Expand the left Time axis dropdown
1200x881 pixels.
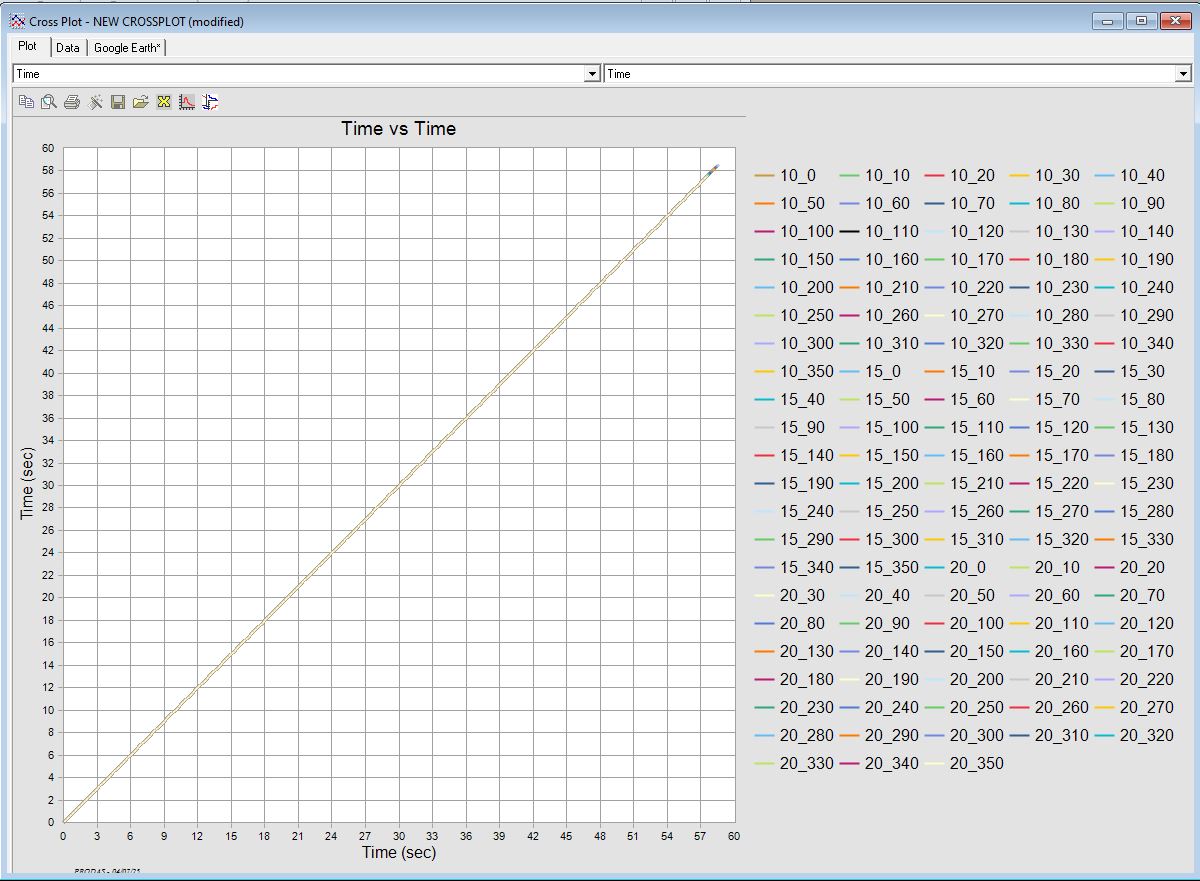click(591, 74)
